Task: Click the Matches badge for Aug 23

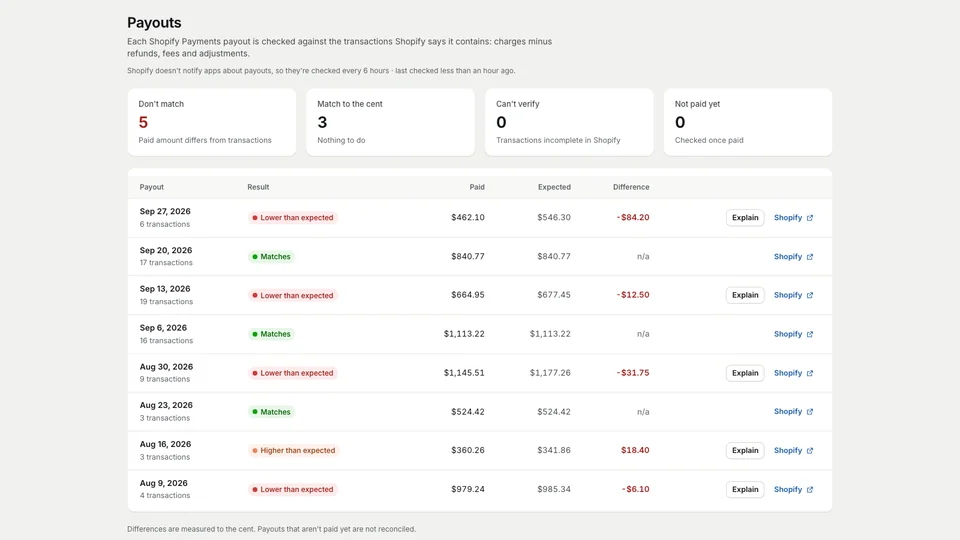Action: pyautogui.click(x=271, y=412)
